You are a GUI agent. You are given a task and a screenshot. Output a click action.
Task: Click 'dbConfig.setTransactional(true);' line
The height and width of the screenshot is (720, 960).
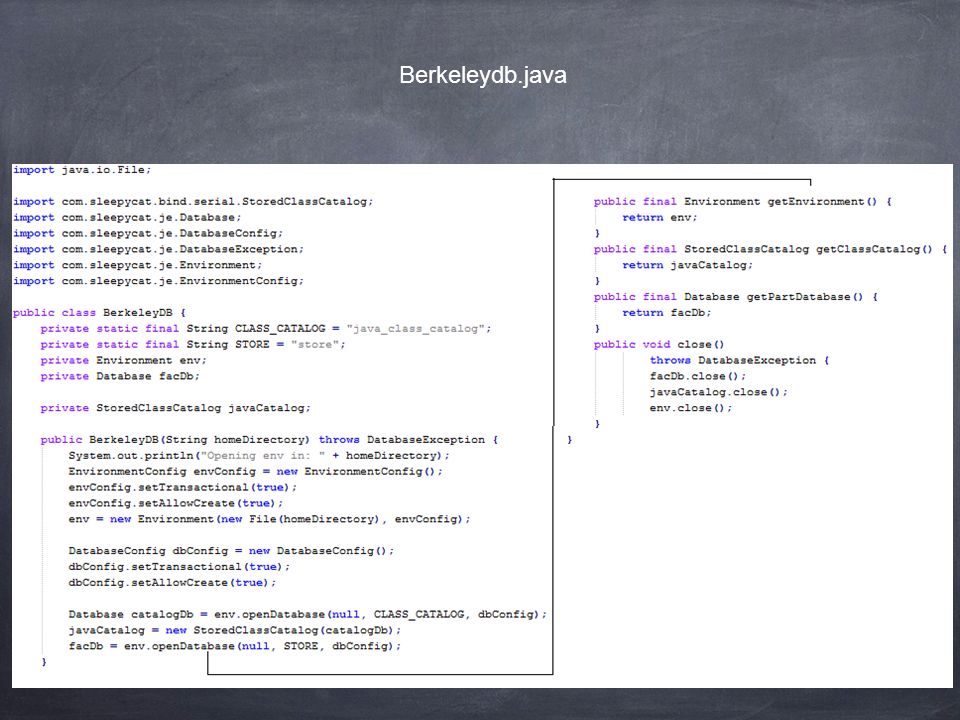coord(179,568)
